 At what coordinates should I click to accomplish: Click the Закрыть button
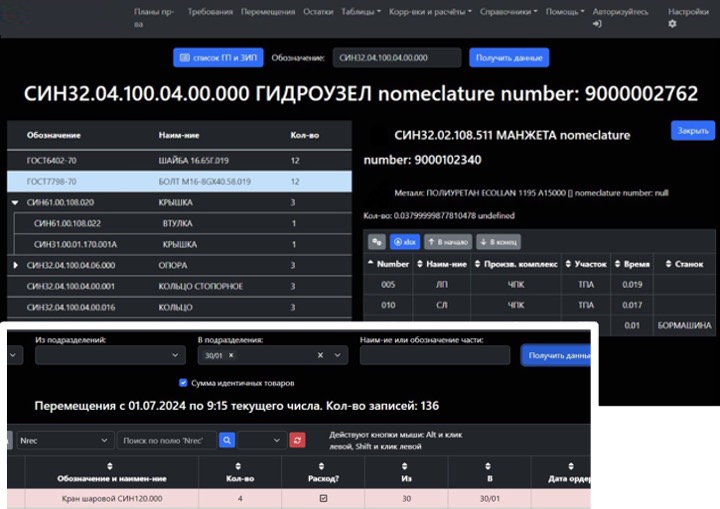[x=692, y=130]
